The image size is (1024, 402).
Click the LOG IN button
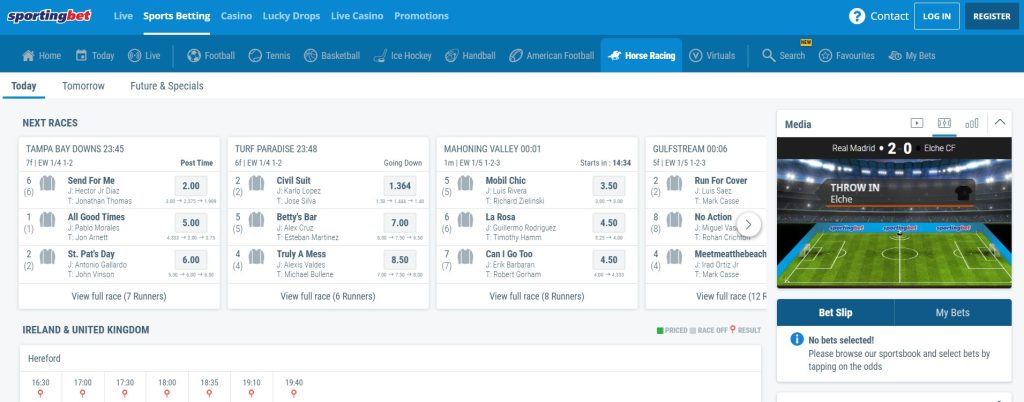point(936,16)
